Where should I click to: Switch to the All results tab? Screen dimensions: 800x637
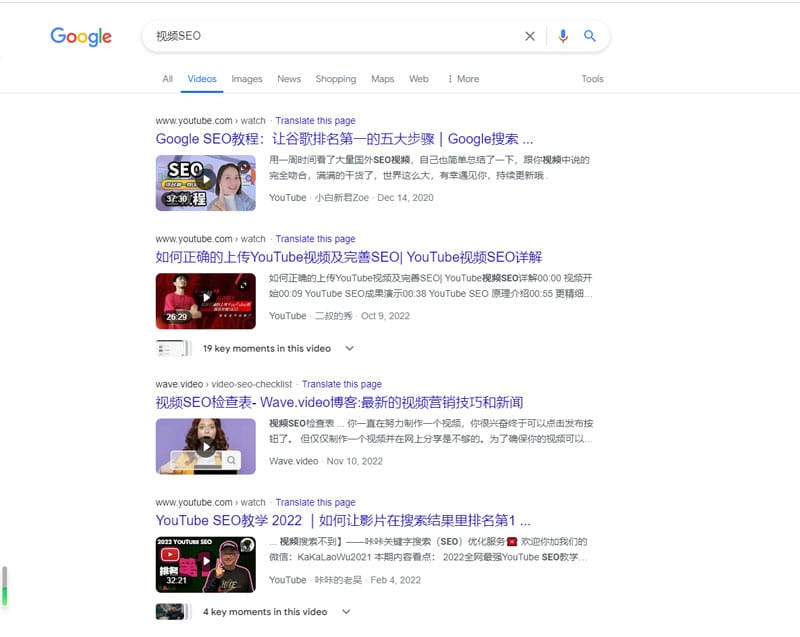[167, 79]
